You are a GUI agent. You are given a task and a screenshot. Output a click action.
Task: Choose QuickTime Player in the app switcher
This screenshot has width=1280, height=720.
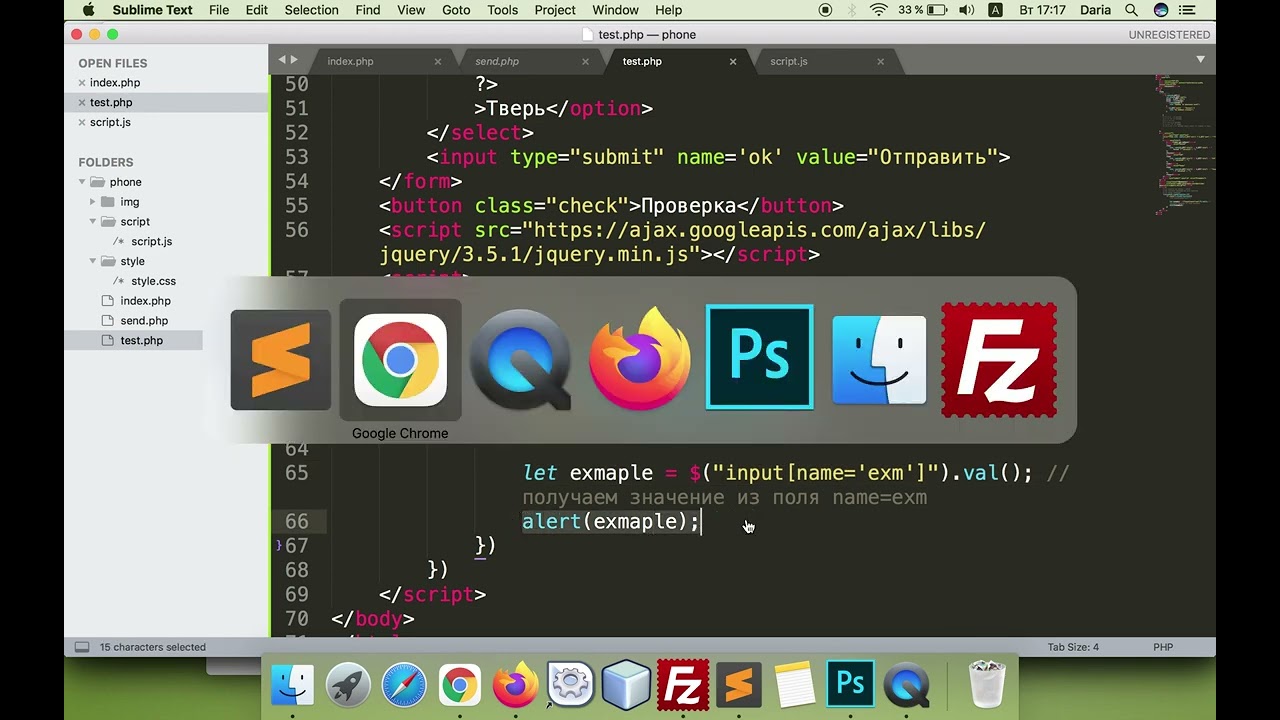520,360
